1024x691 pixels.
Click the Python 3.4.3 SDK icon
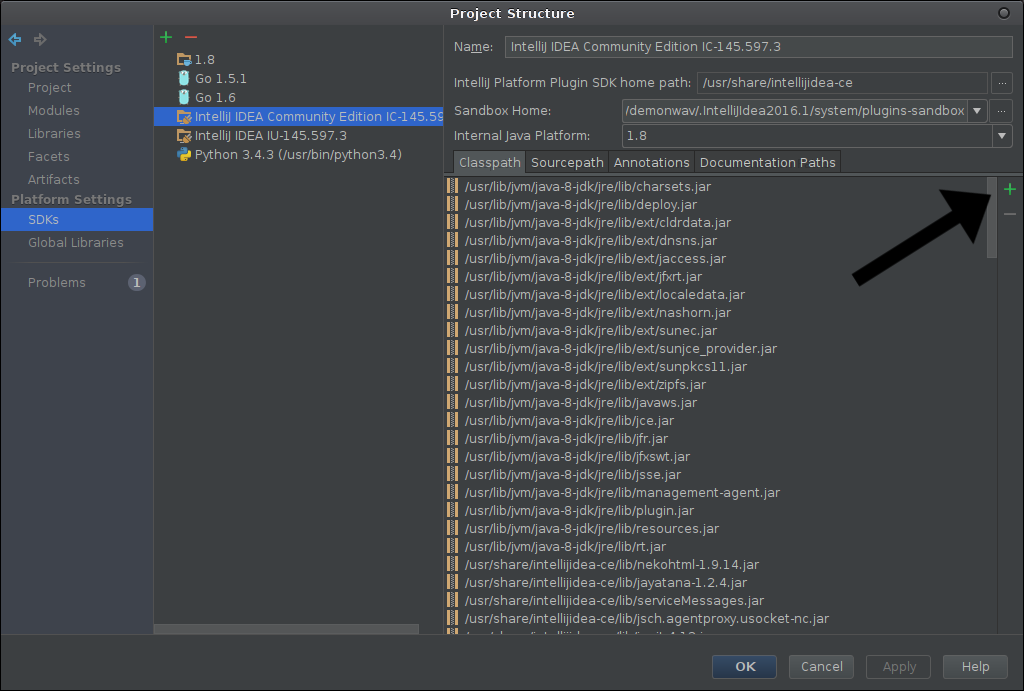pos(184,155)
